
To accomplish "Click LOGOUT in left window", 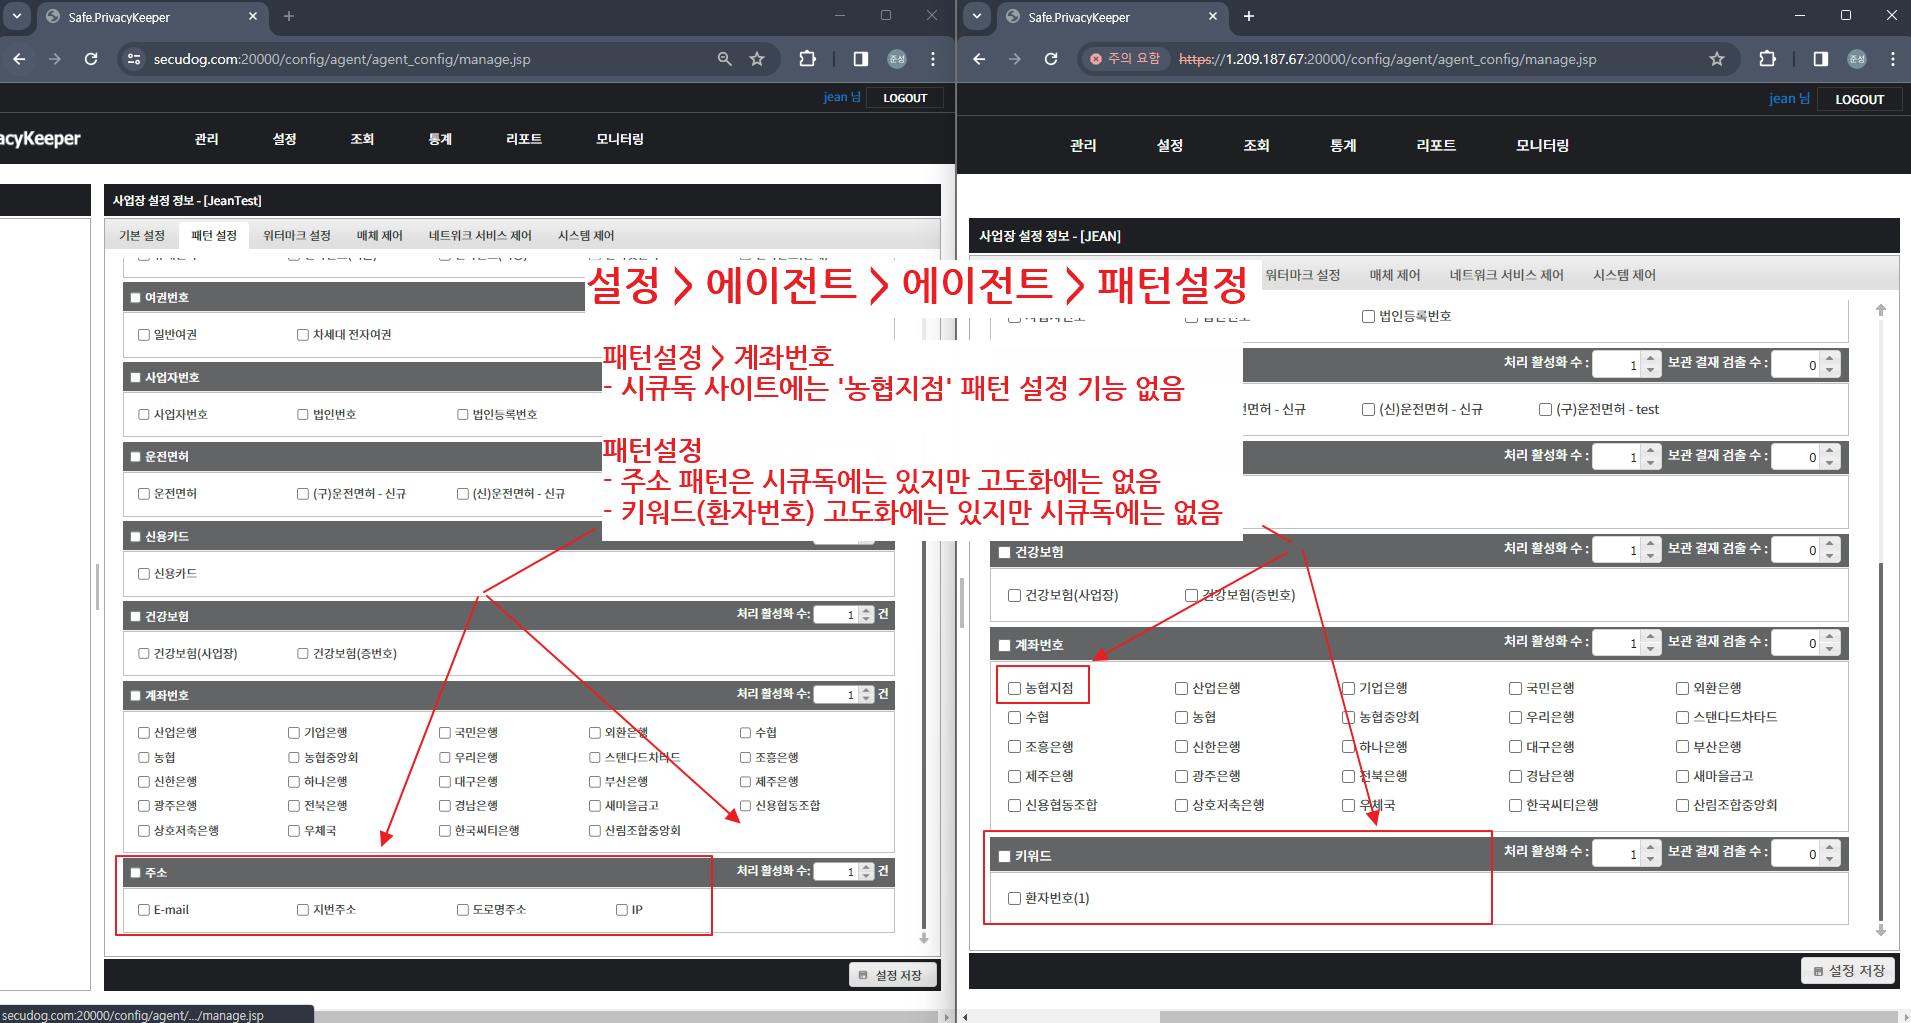I will [905, 98].
